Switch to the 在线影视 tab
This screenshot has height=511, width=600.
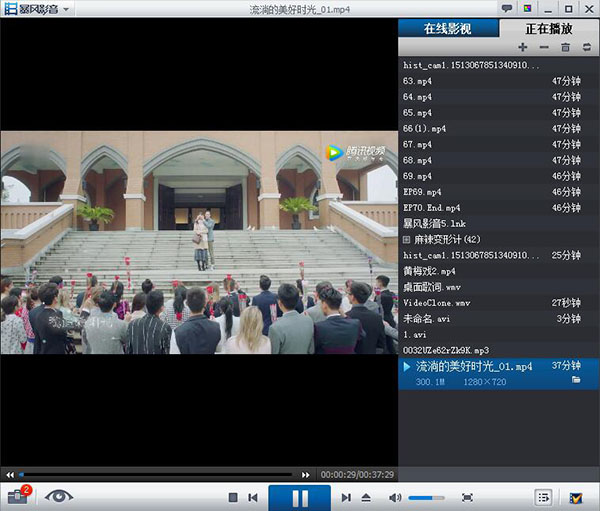pyautogui.click(x=448, y=28)
